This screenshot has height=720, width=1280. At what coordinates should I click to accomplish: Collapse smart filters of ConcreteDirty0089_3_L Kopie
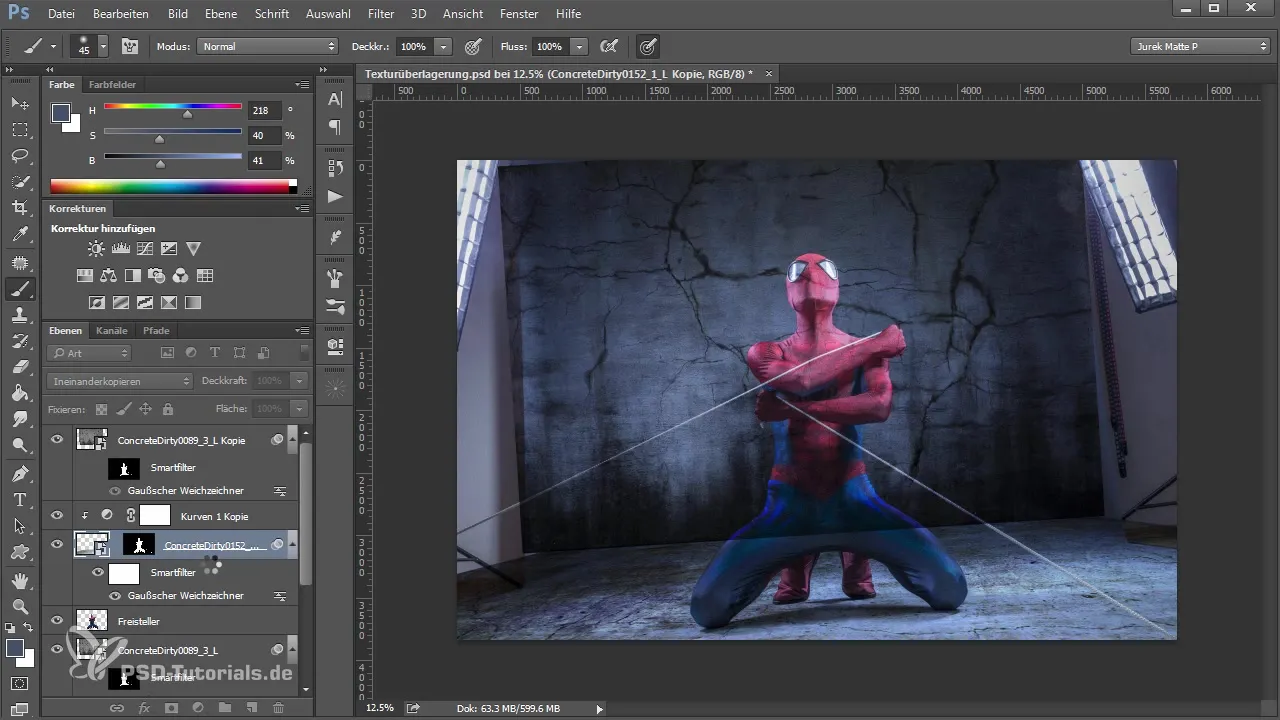tap(293, 439)
